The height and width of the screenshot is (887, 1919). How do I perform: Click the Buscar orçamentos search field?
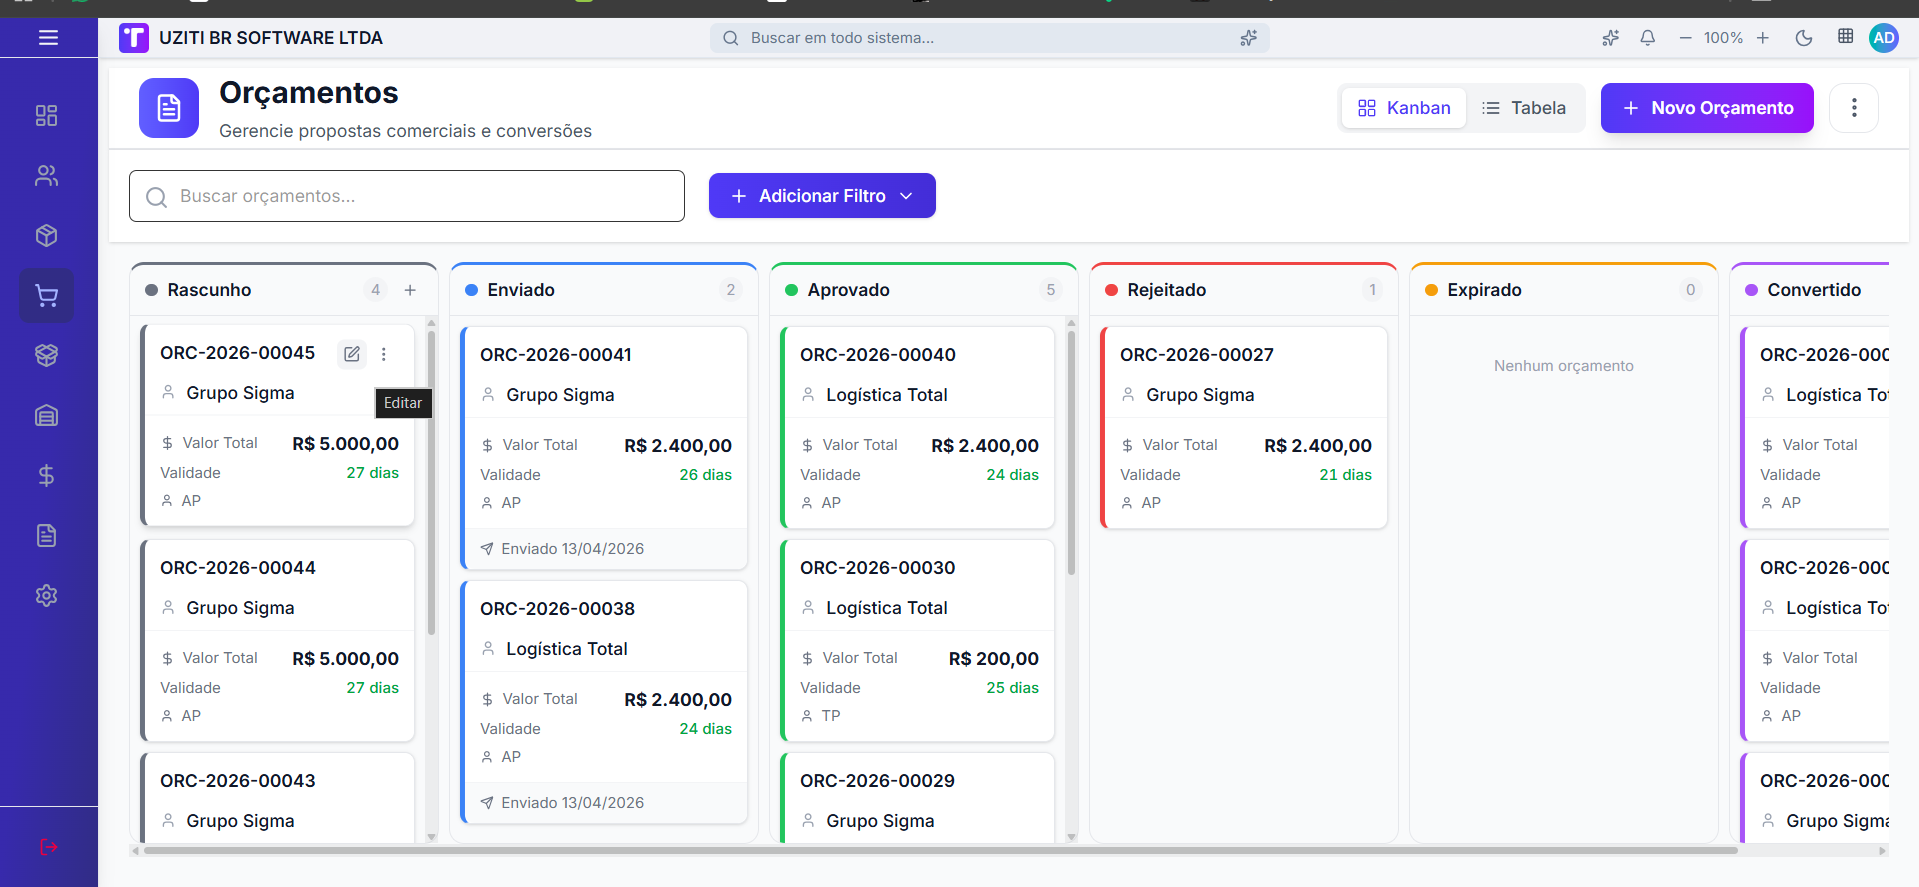click(407, 196)
